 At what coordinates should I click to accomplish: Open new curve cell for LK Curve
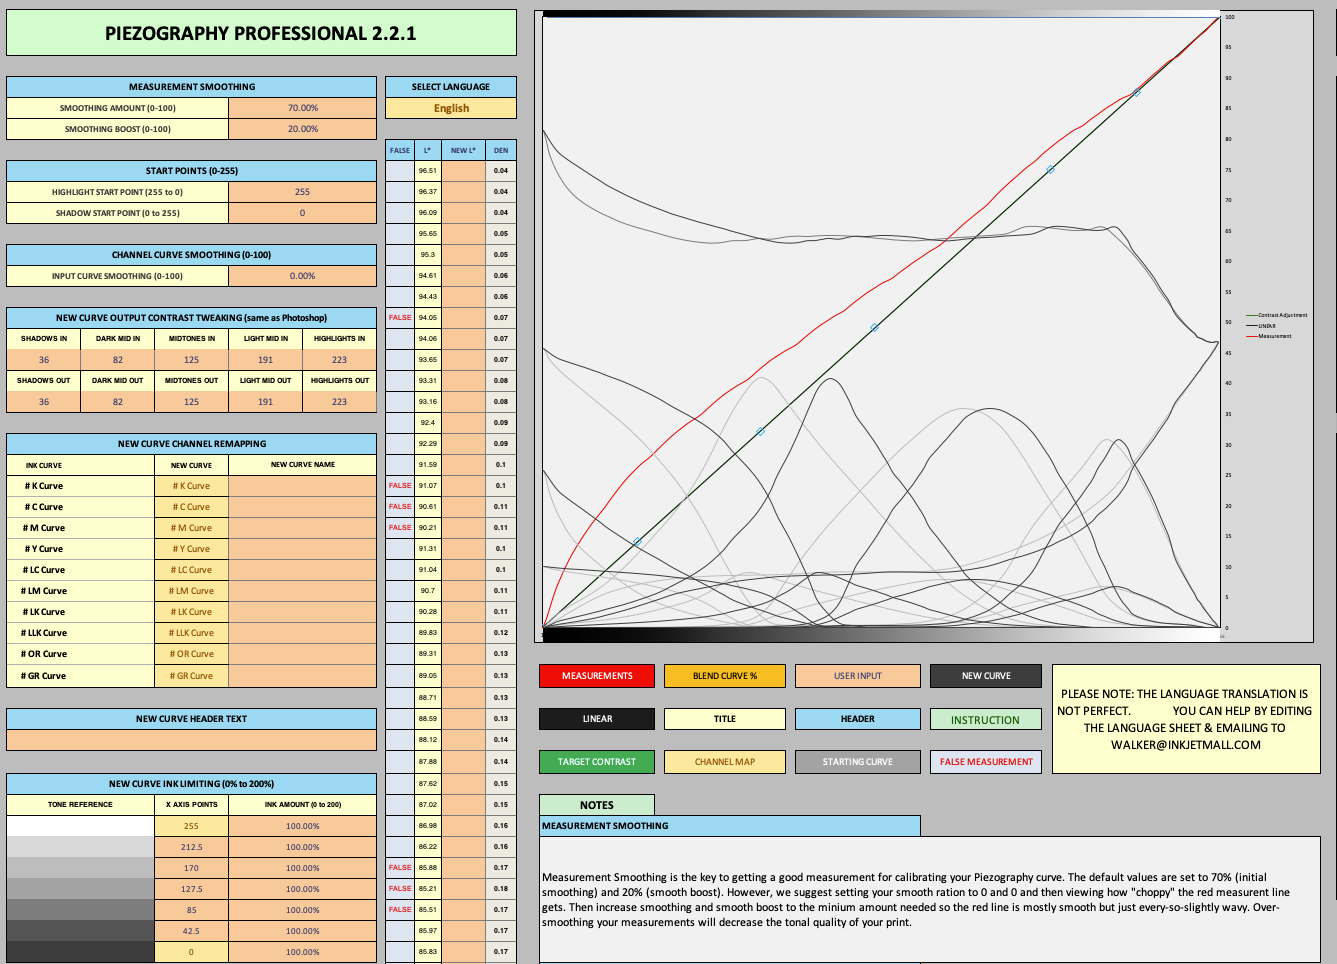pos(191,612)
